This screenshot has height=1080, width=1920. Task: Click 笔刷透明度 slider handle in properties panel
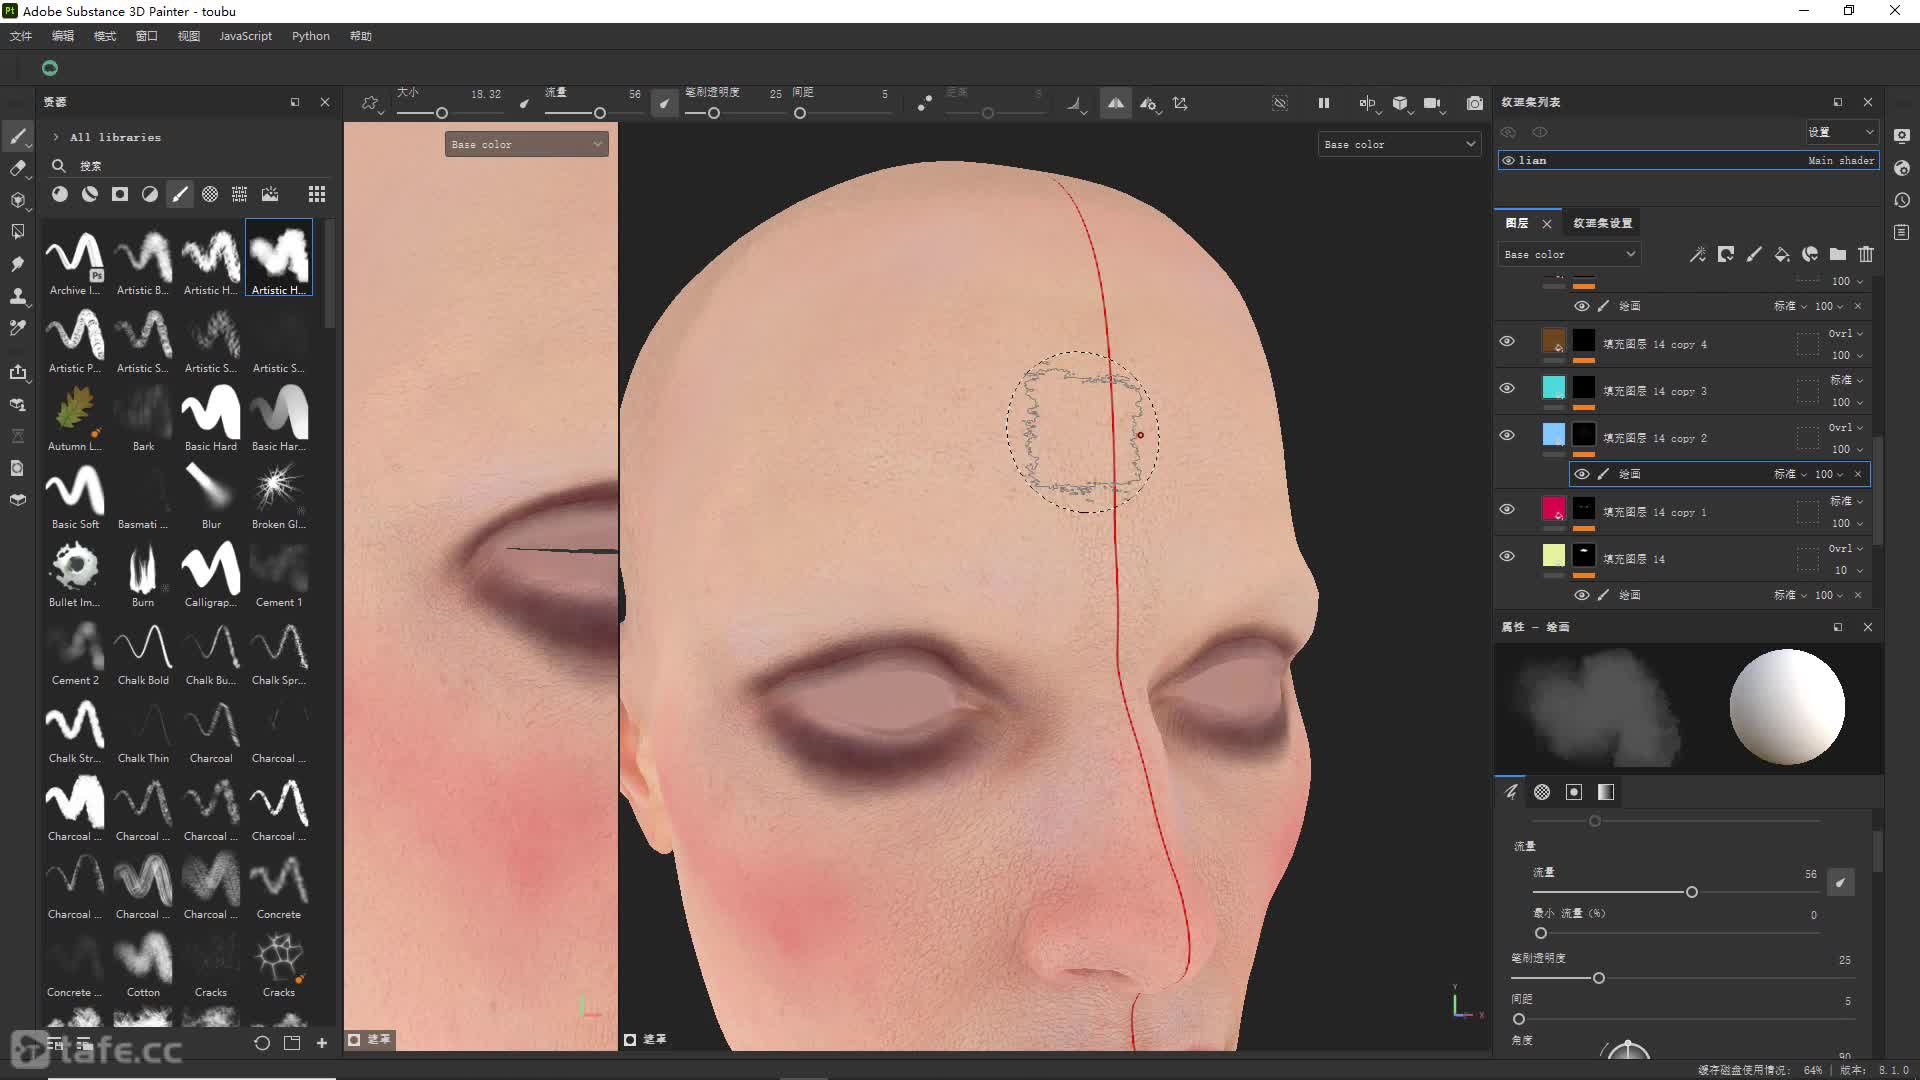pyautogui.click(x=1599, y=978)
